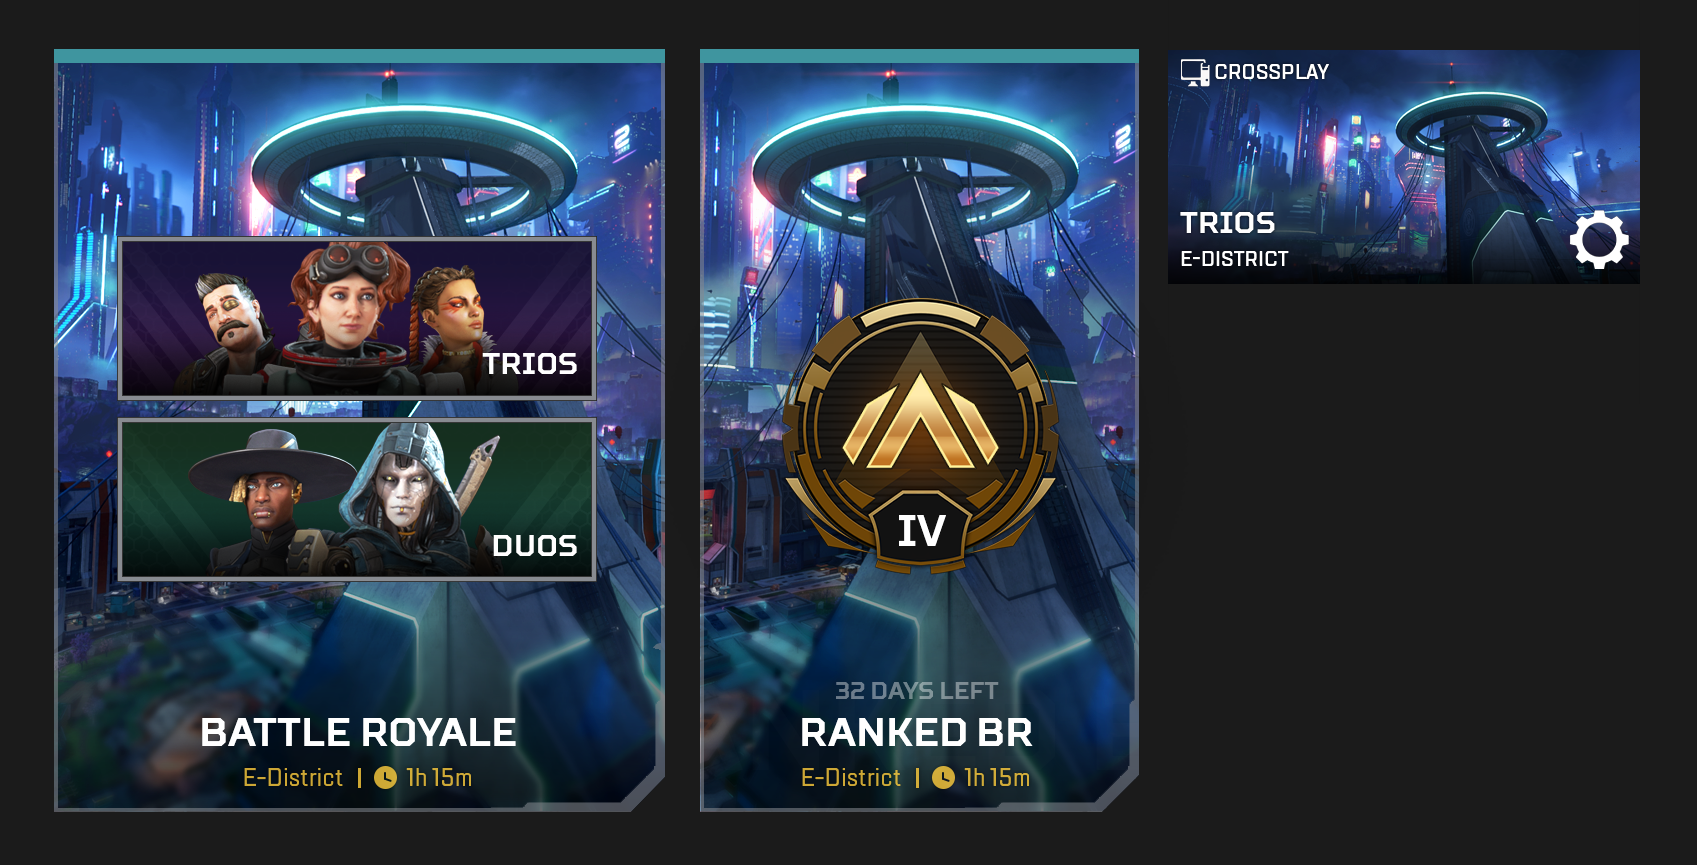Click the Crossplay monitor icon

1195,73
